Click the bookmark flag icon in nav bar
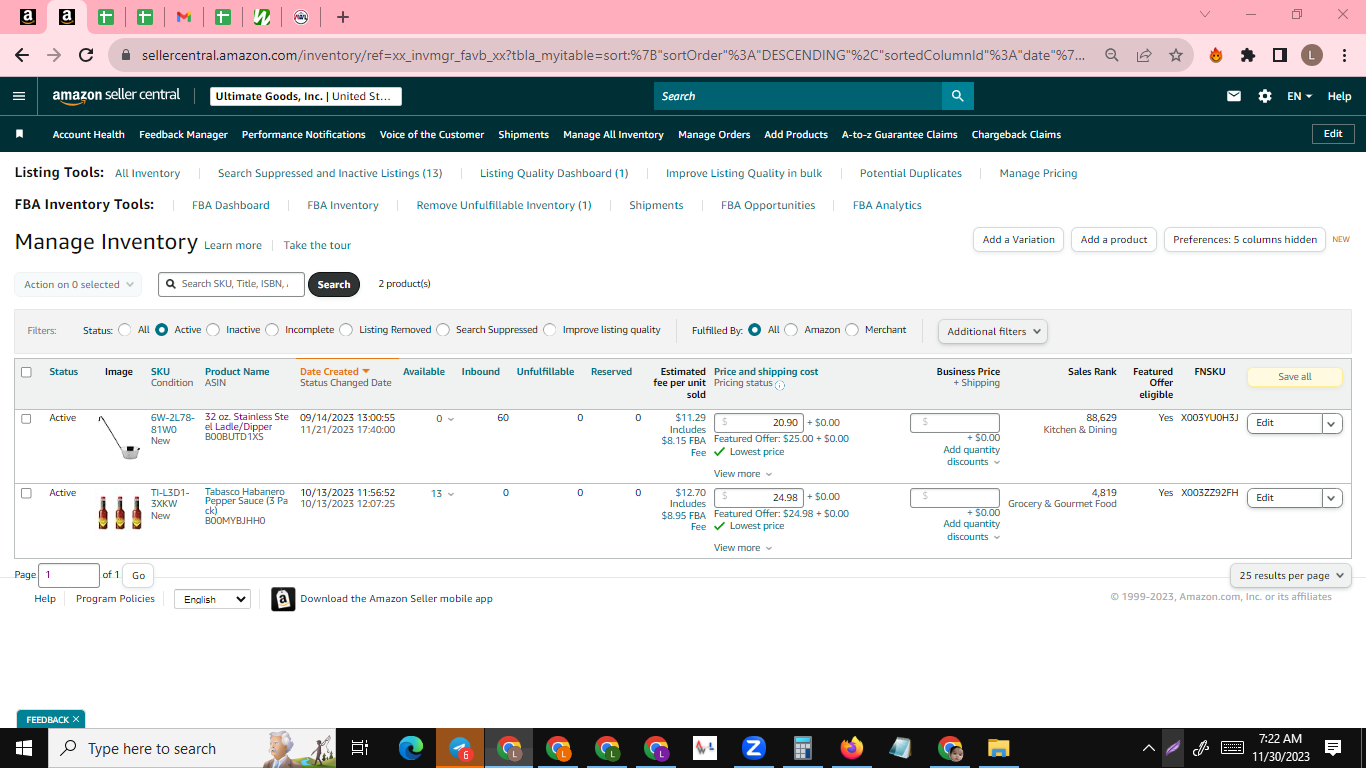The image size is (1366, 768). point(19,134)
